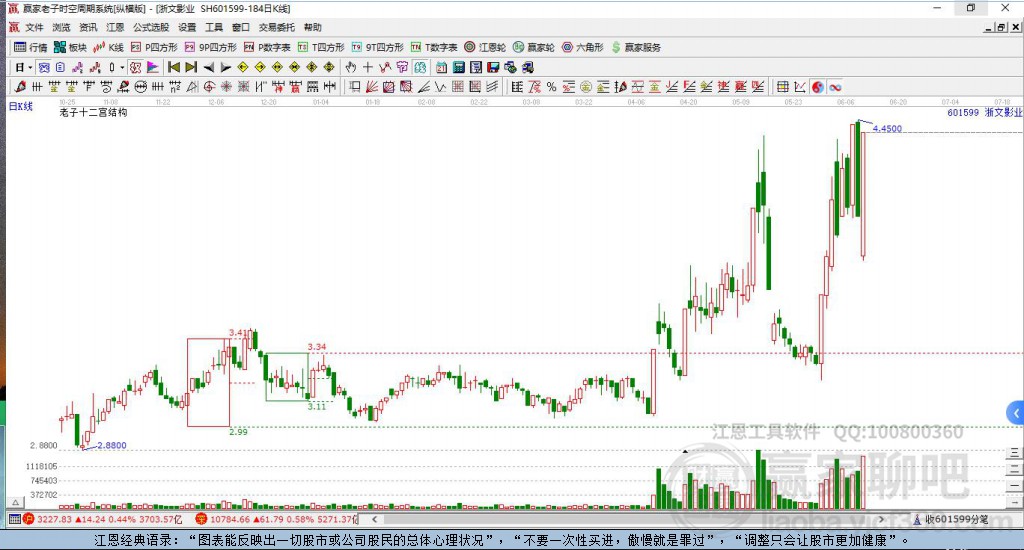Image resolution: width=1024 pixels, height=550 pixels.
Task: Click the 4.4500 price high label
Action: (x=887, y=129)
